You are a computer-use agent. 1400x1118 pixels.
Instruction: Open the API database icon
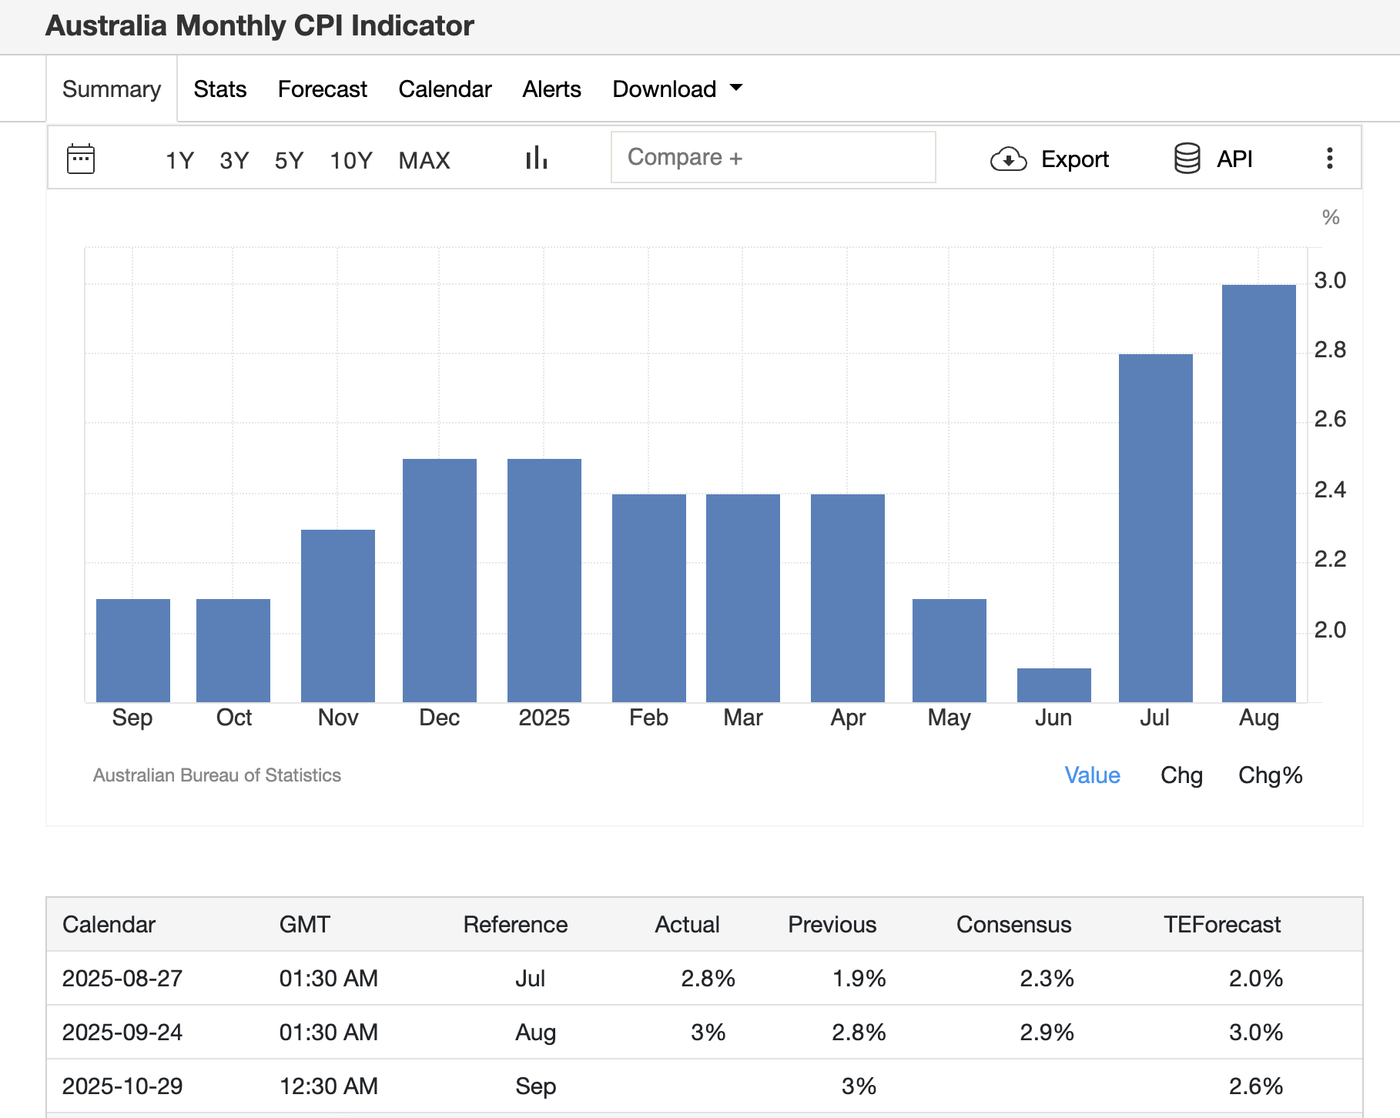pos(1187,157)
